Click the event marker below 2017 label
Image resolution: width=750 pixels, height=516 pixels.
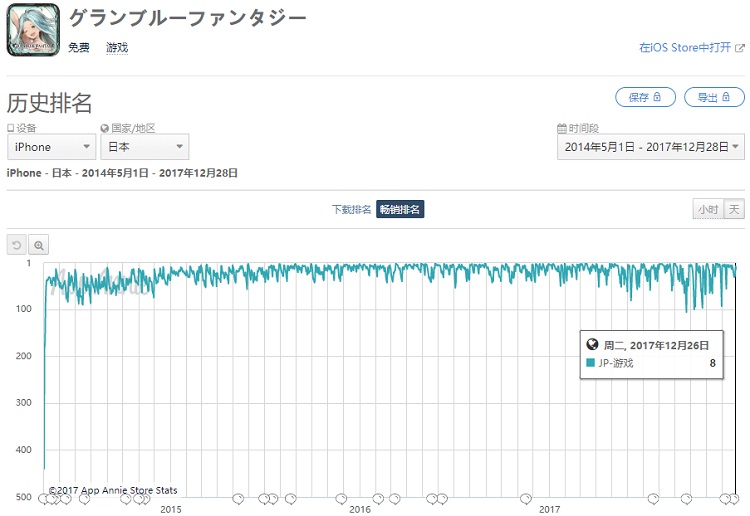pos(526,497)
